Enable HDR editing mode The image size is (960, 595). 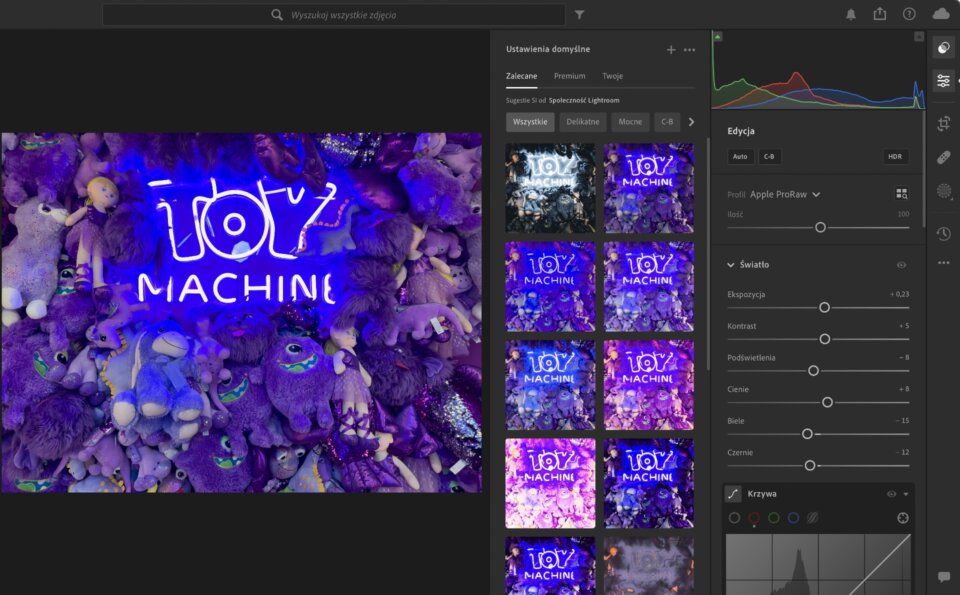click(895, 156)
